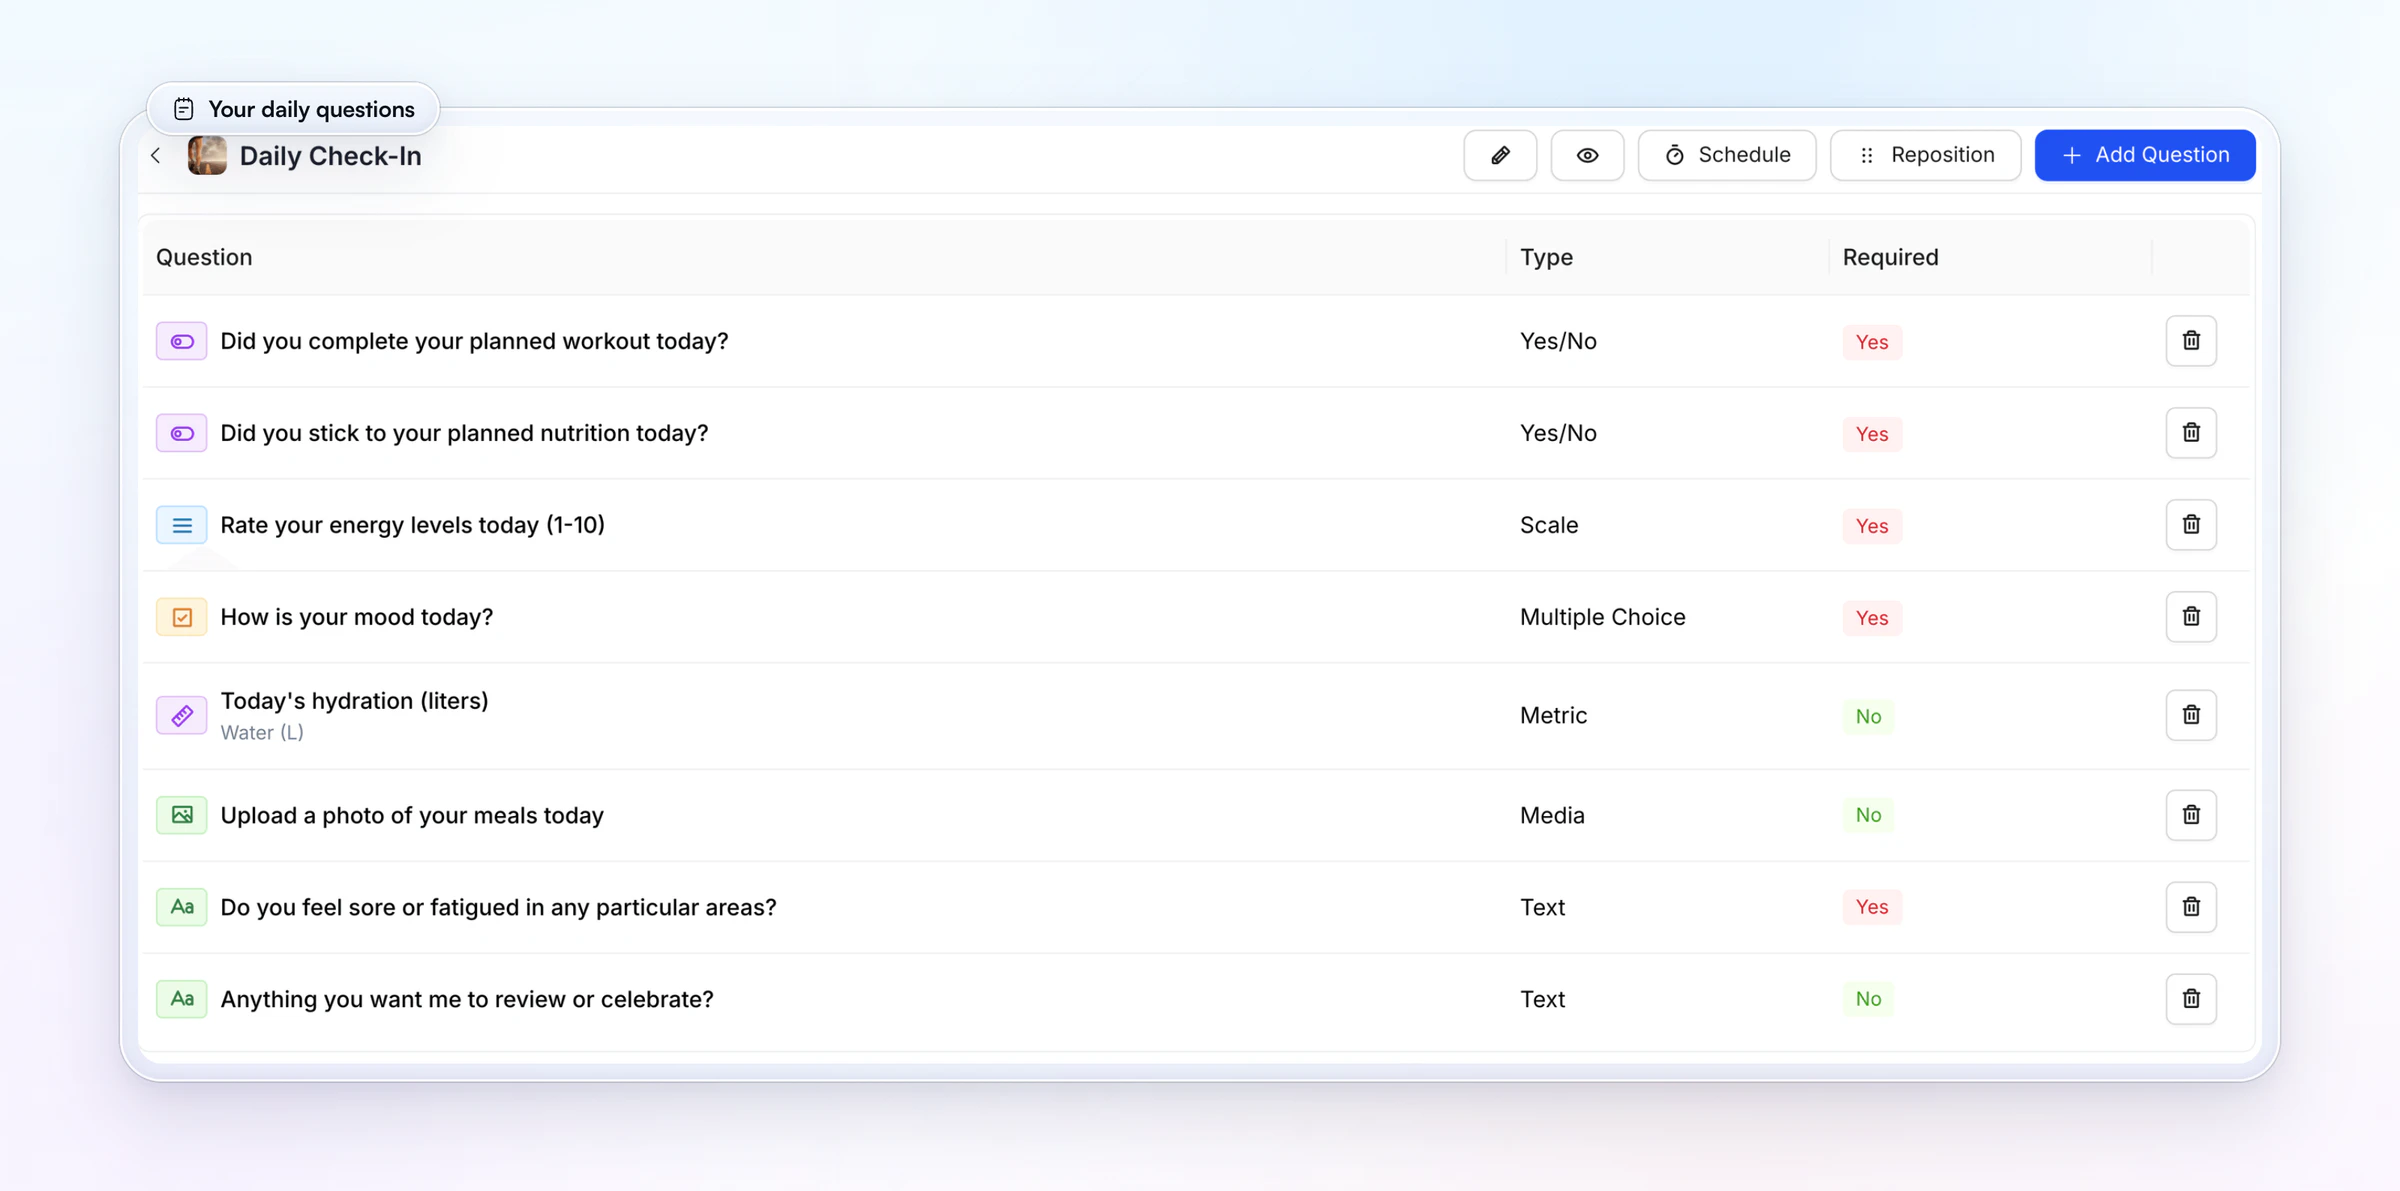This screenshot has width=2400, height=1191.
Task: Click the pencil edit button
Action: tap(1500, 155)
